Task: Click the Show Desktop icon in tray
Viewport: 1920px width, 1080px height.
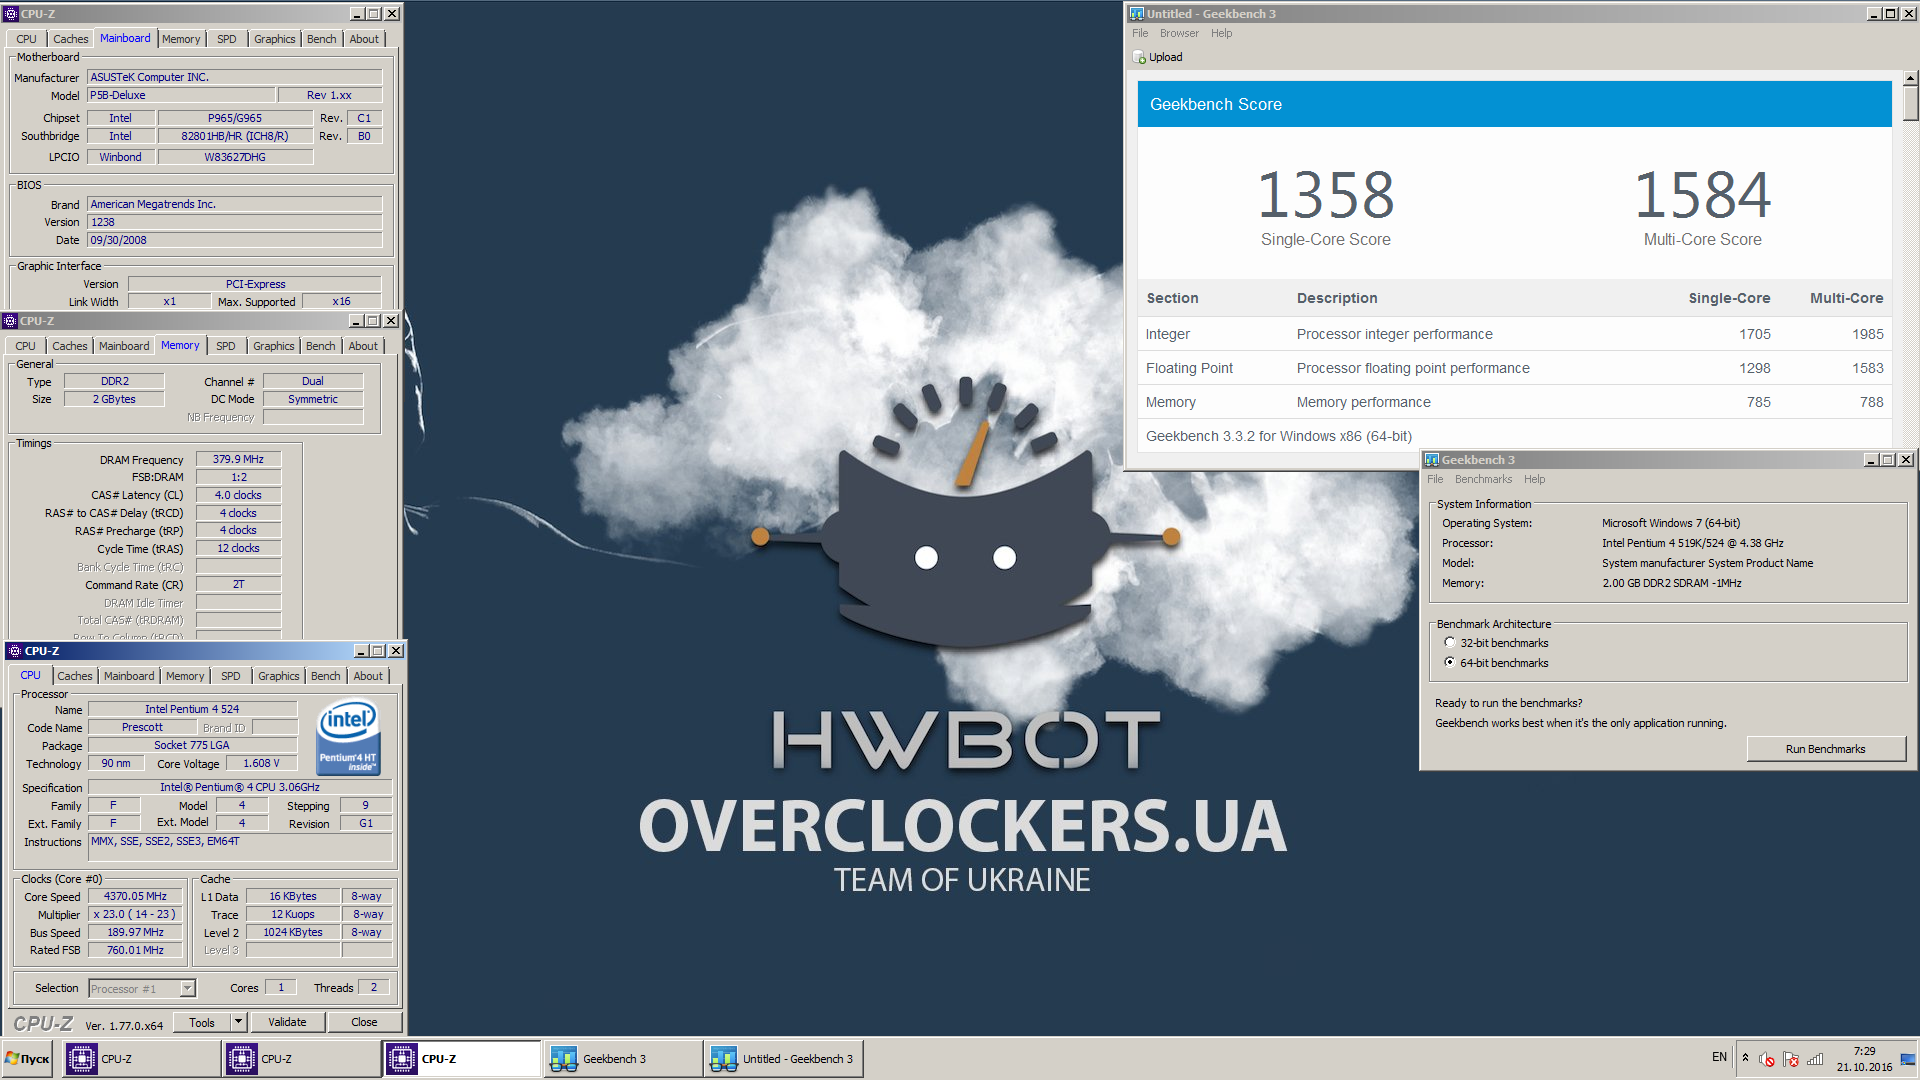Action: point(1908,1059)
